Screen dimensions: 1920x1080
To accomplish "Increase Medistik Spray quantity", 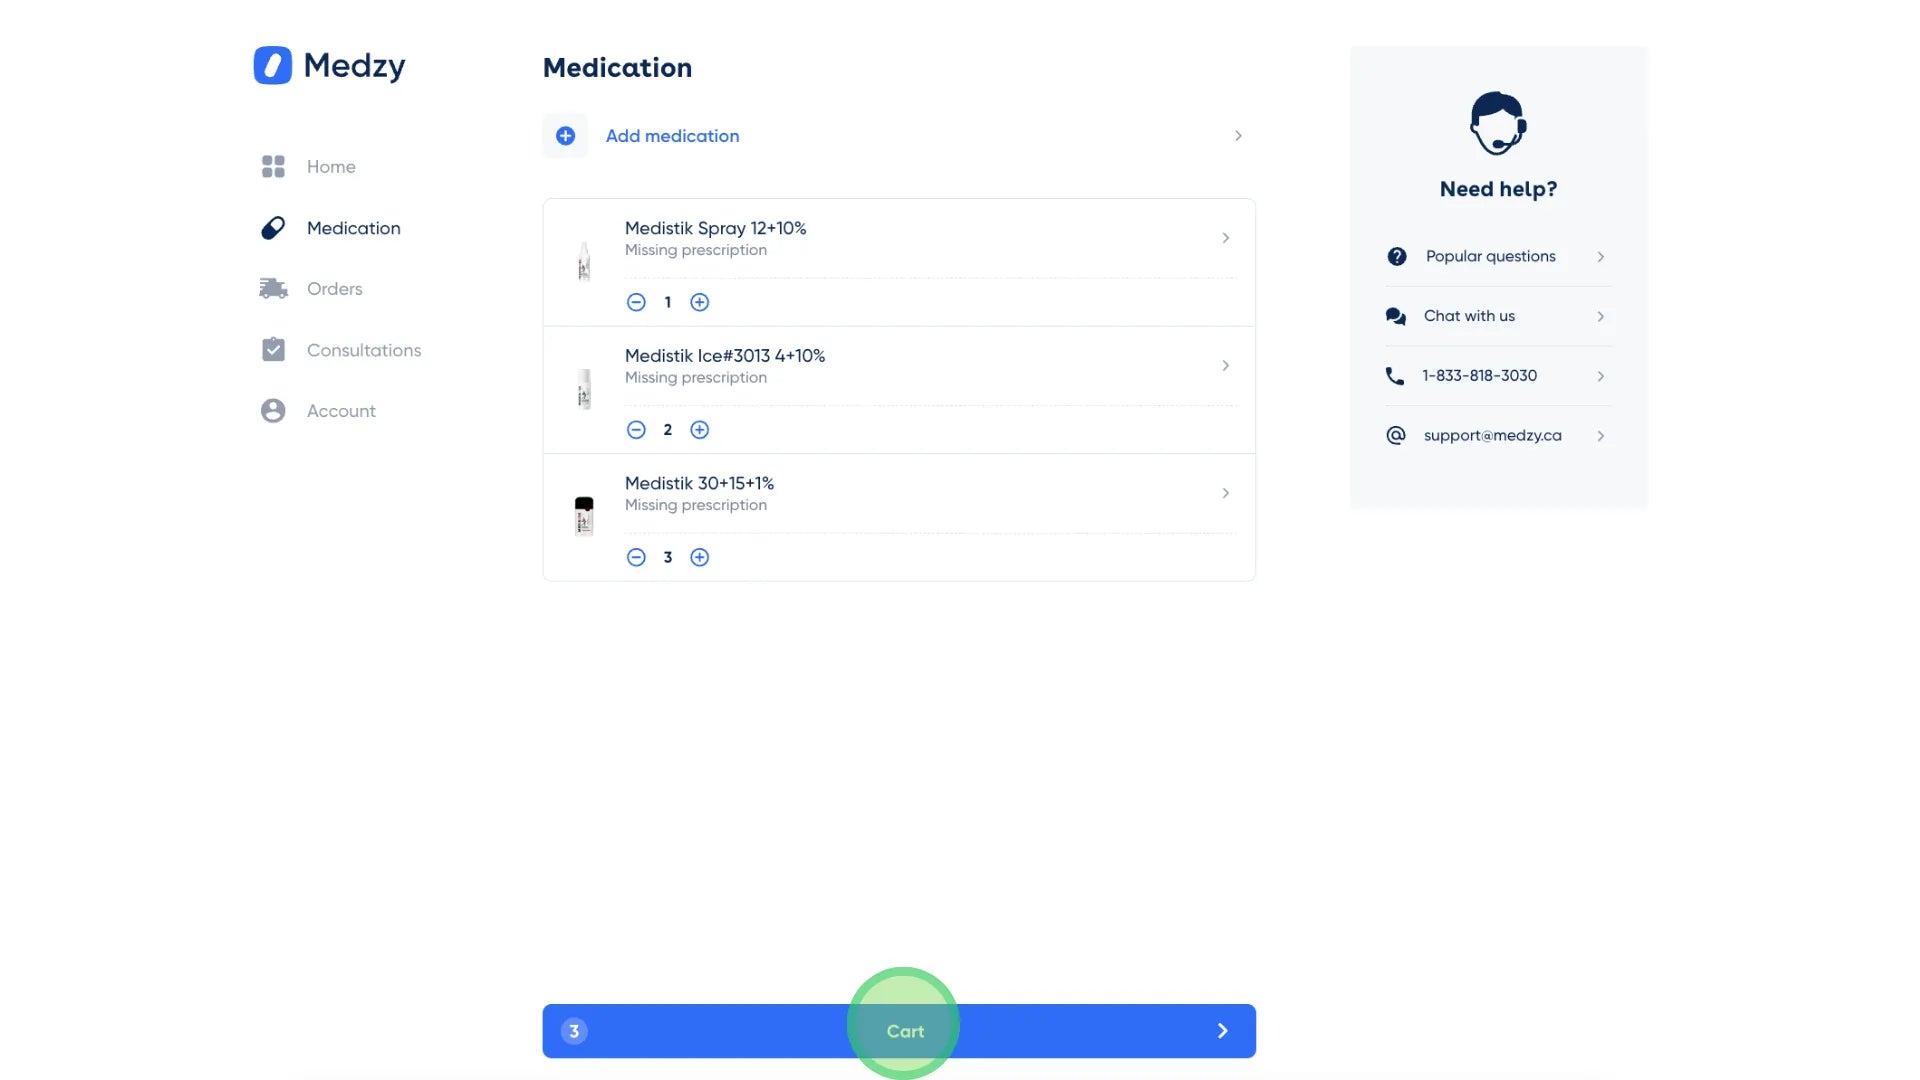I will click(x=700, y=302).
